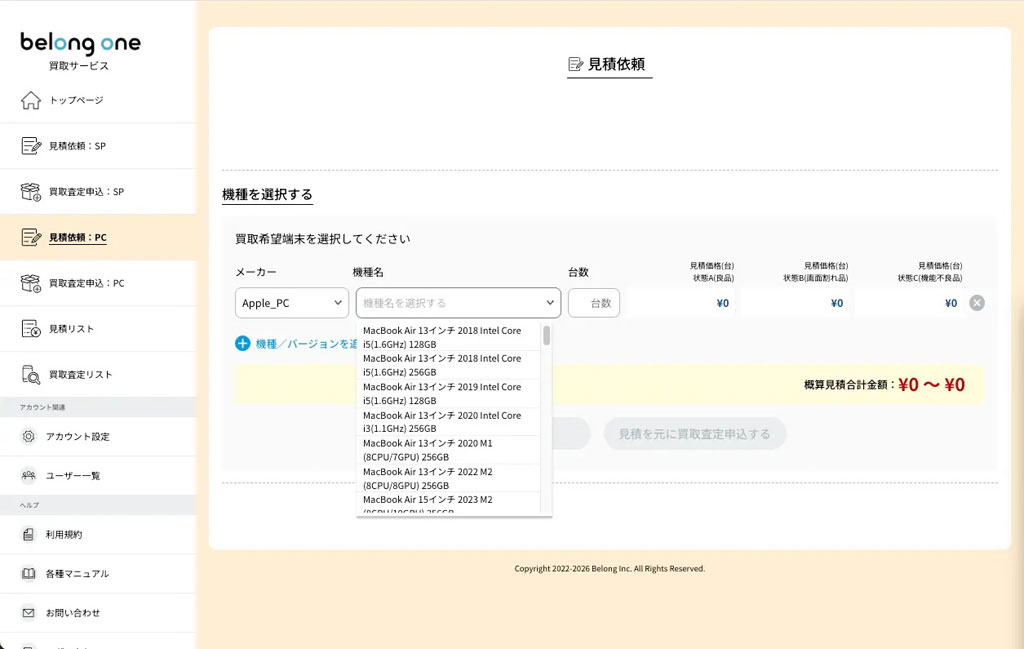
Task: Open the メーカー dropdown showing Apple_PC
Action: 292,303
